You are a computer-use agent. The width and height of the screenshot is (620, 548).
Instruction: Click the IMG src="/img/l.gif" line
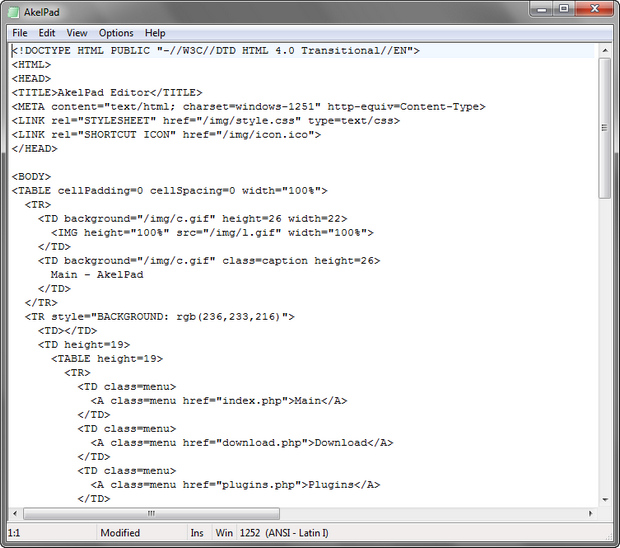pos(212,232)
